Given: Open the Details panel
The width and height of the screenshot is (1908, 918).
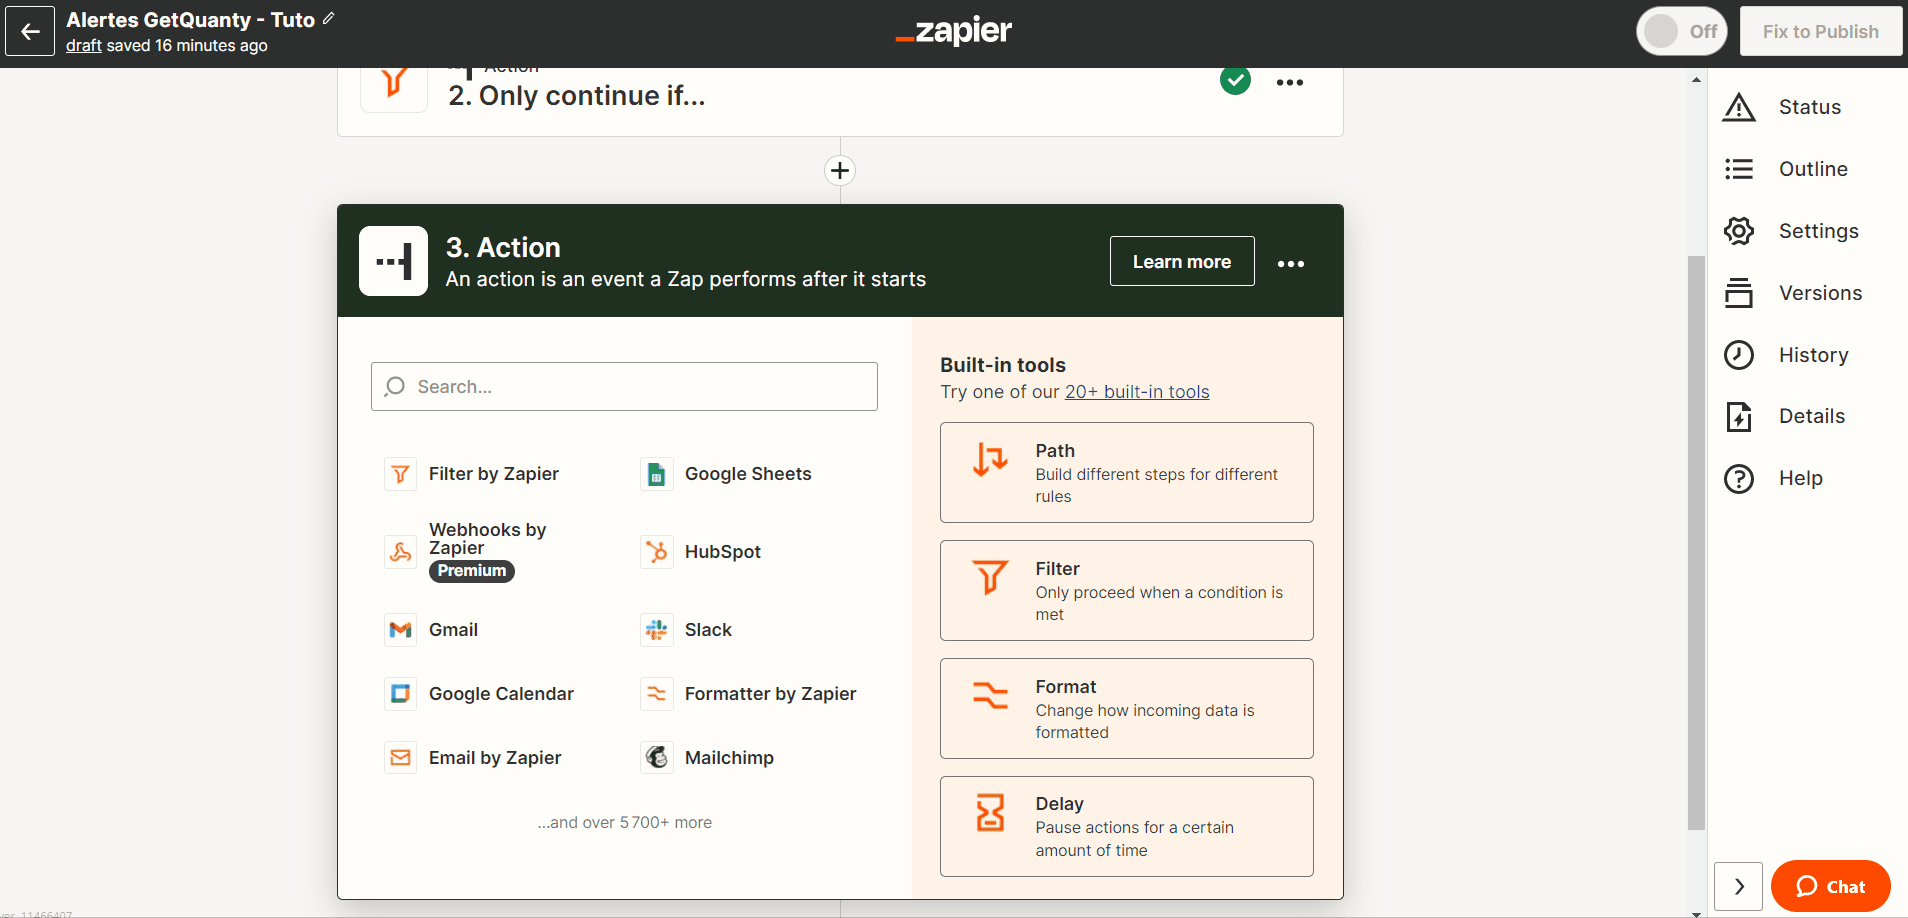Looking at the screenshot, I should click(1784, 416).
